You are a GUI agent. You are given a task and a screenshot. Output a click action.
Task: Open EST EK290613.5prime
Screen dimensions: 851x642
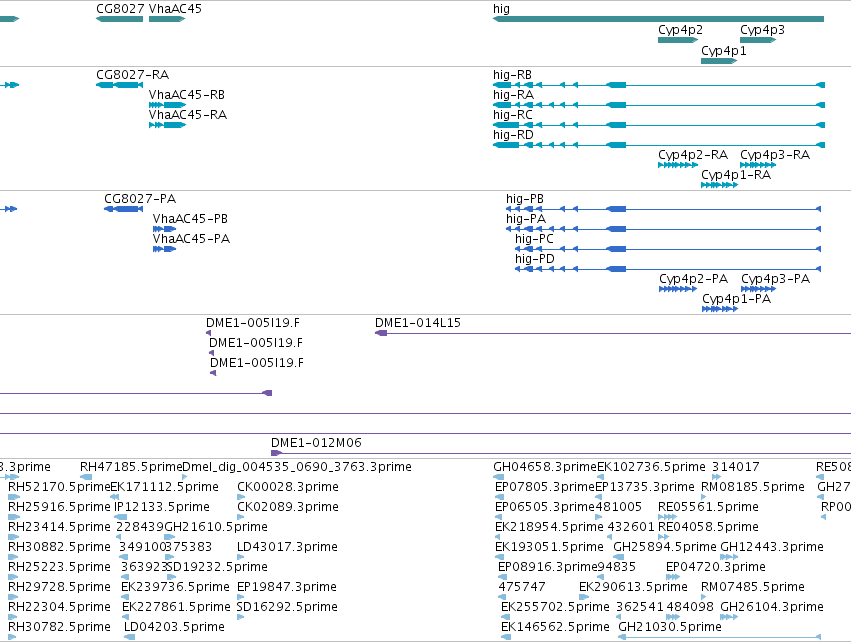[x=633, y=587]
